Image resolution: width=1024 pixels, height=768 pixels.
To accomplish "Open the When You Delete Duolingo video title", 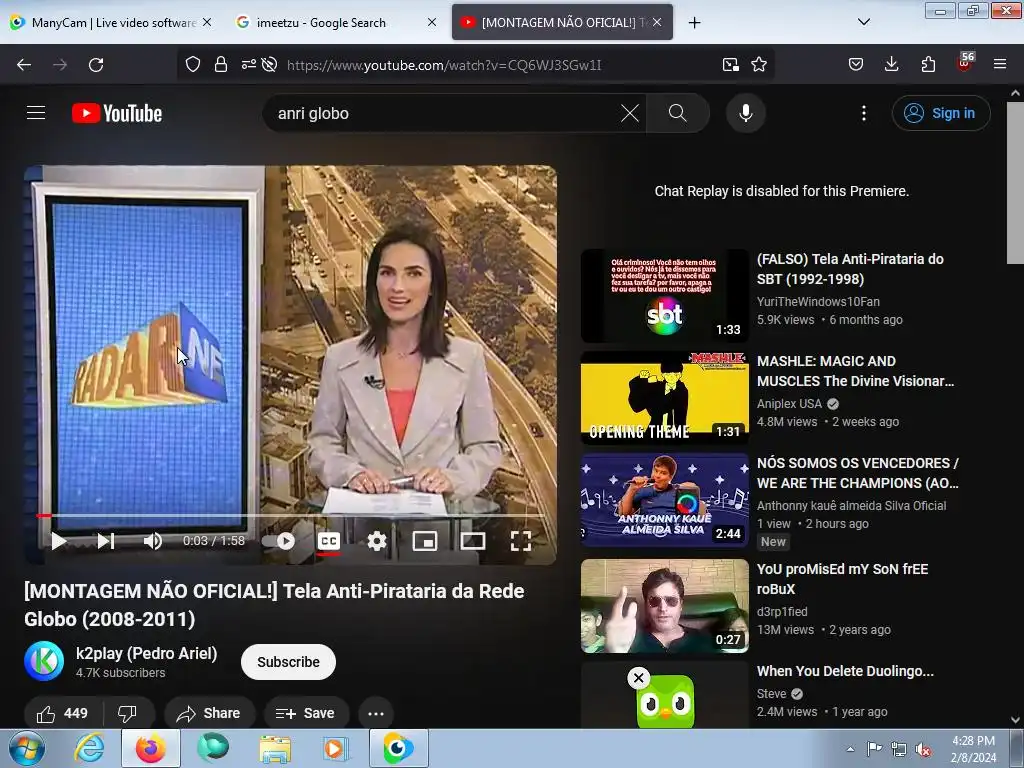I will (845, 671).
